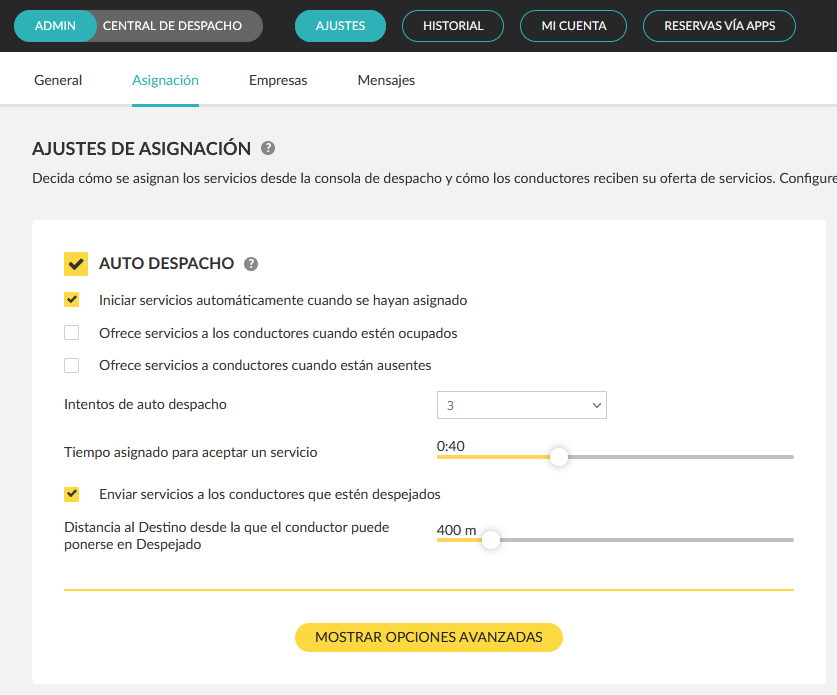Image resolution: width=837 pixels, height=695 pixels.
Task: Toggle the Auto Despacho main checkbox
Action: [x=76, y=264]
